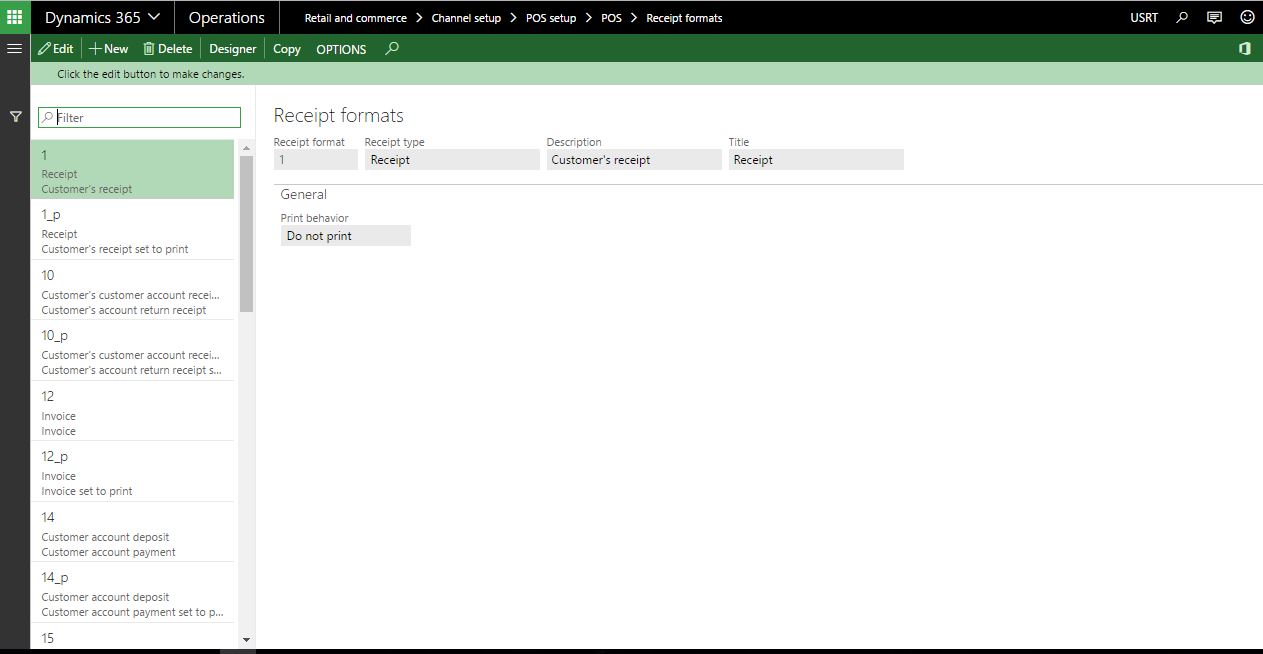Open the Print behavior dropdown field
Image resolution: width=1263 pixels, height=654 pixels.
tap(345, 236)
